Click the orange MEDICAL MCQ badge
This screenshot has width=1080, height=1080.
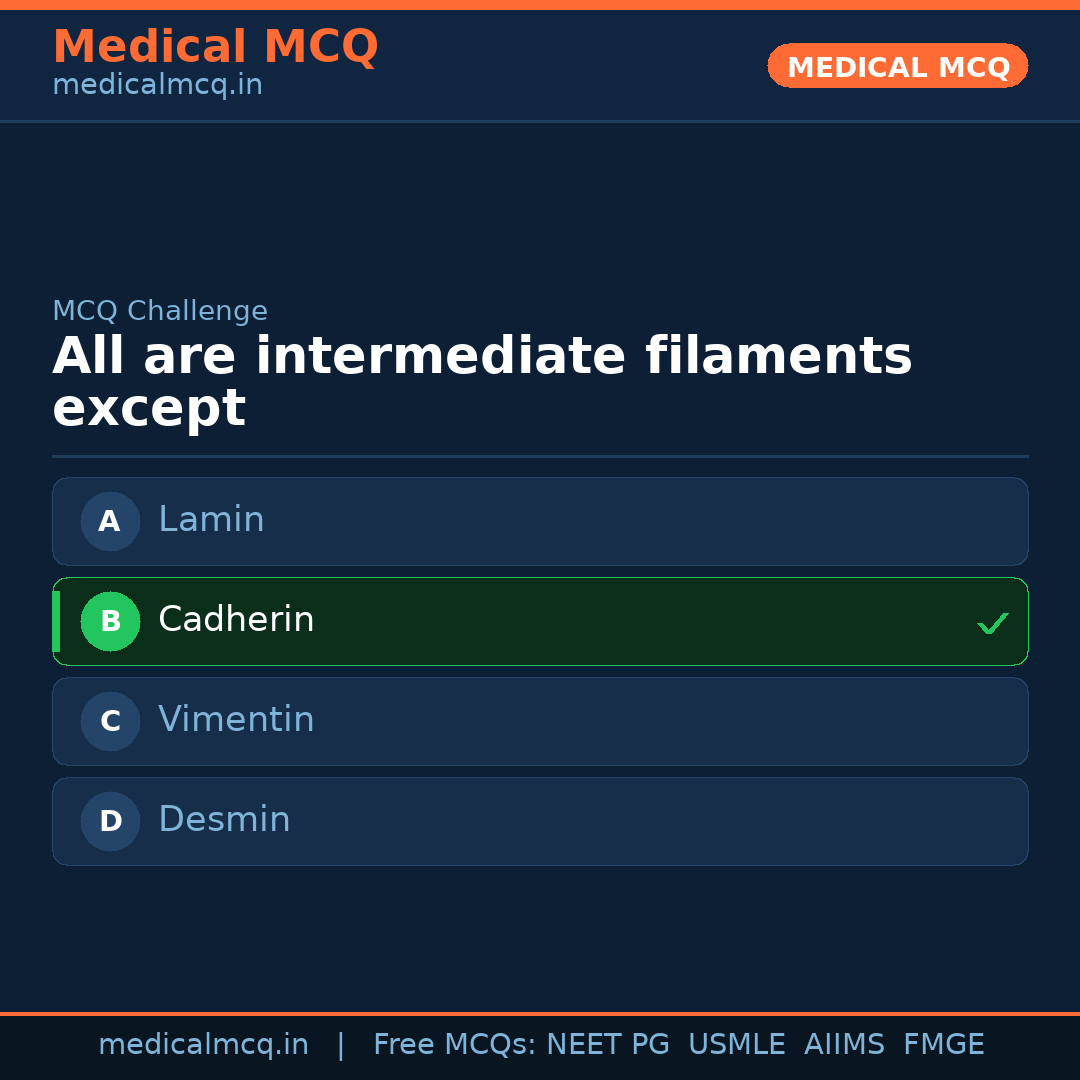pos(898,66)
